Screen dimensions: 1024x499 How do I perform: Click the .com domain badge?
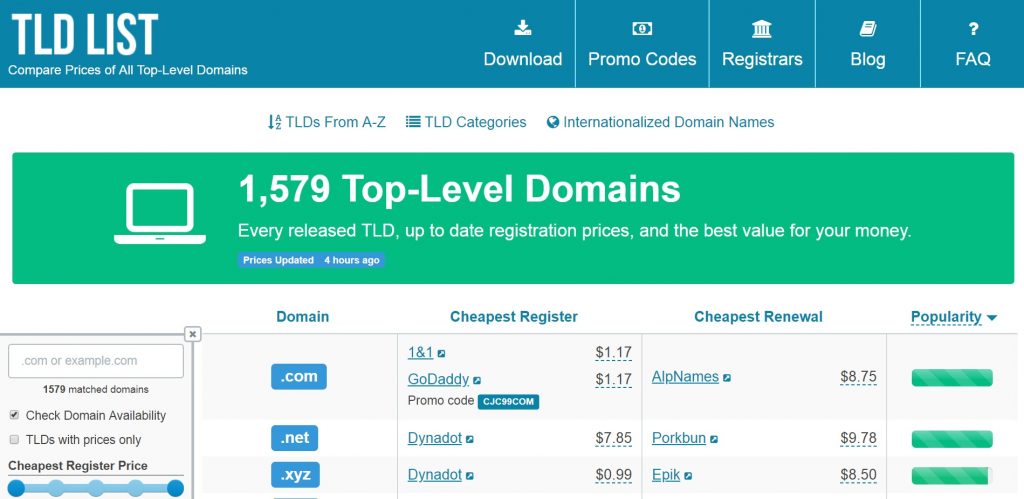[299, 377]
